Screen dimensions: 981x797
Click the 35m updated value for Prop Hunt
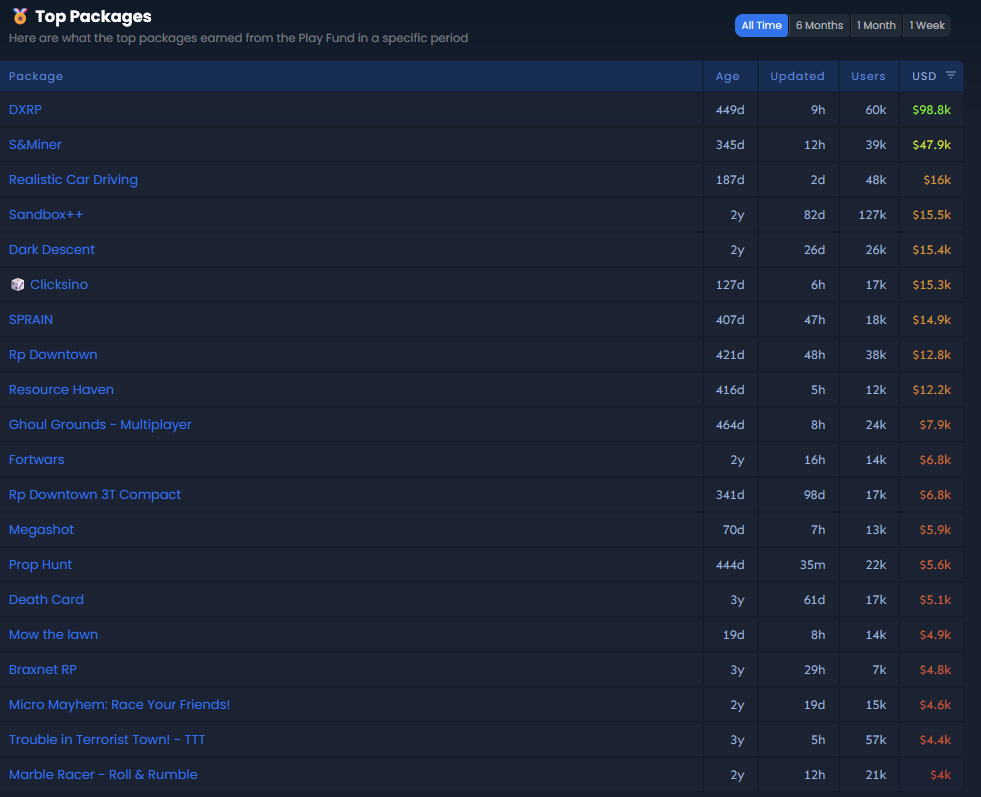[x=812, y=565]
